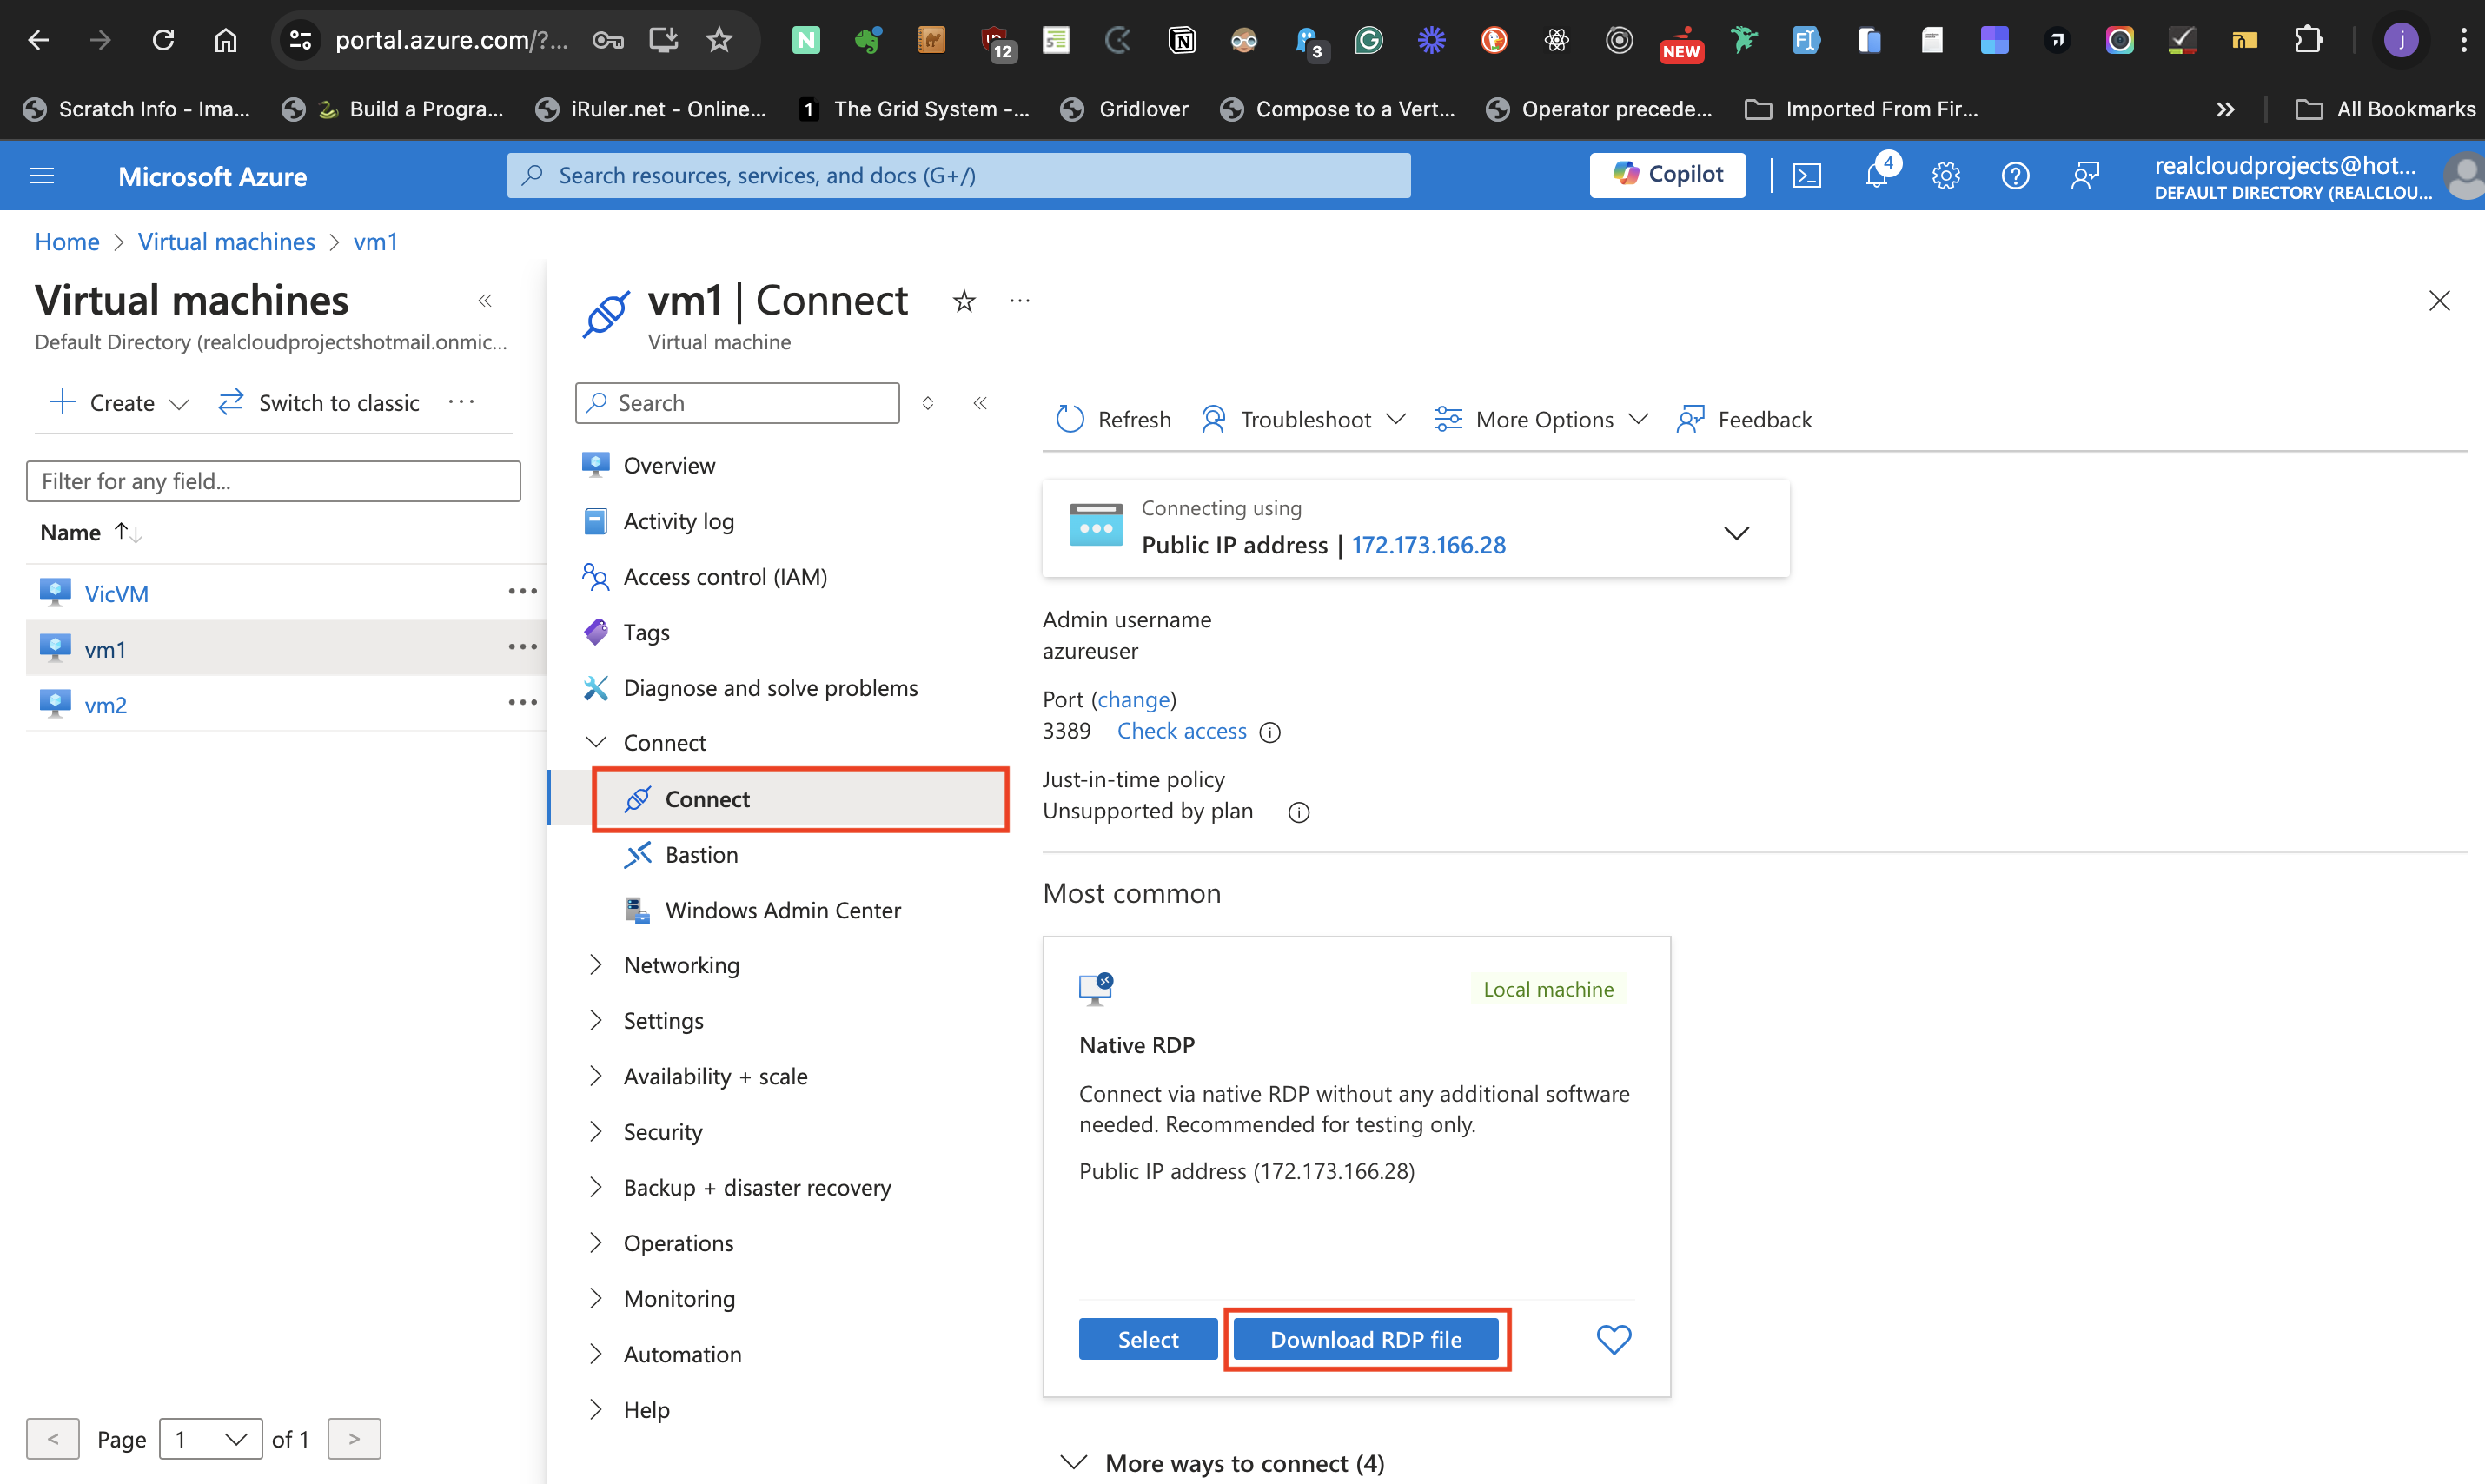Open the More Options dropdown
Image resolution: width=2485 pixels, height=1484 pixels.
tap(1538, 419)
